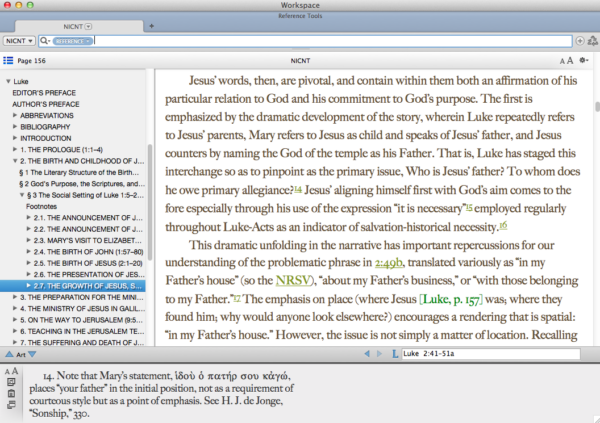This screenshot has height=423, width=600.
Task: Expand the INTRODUCTION section
Action: click(15, 138)
